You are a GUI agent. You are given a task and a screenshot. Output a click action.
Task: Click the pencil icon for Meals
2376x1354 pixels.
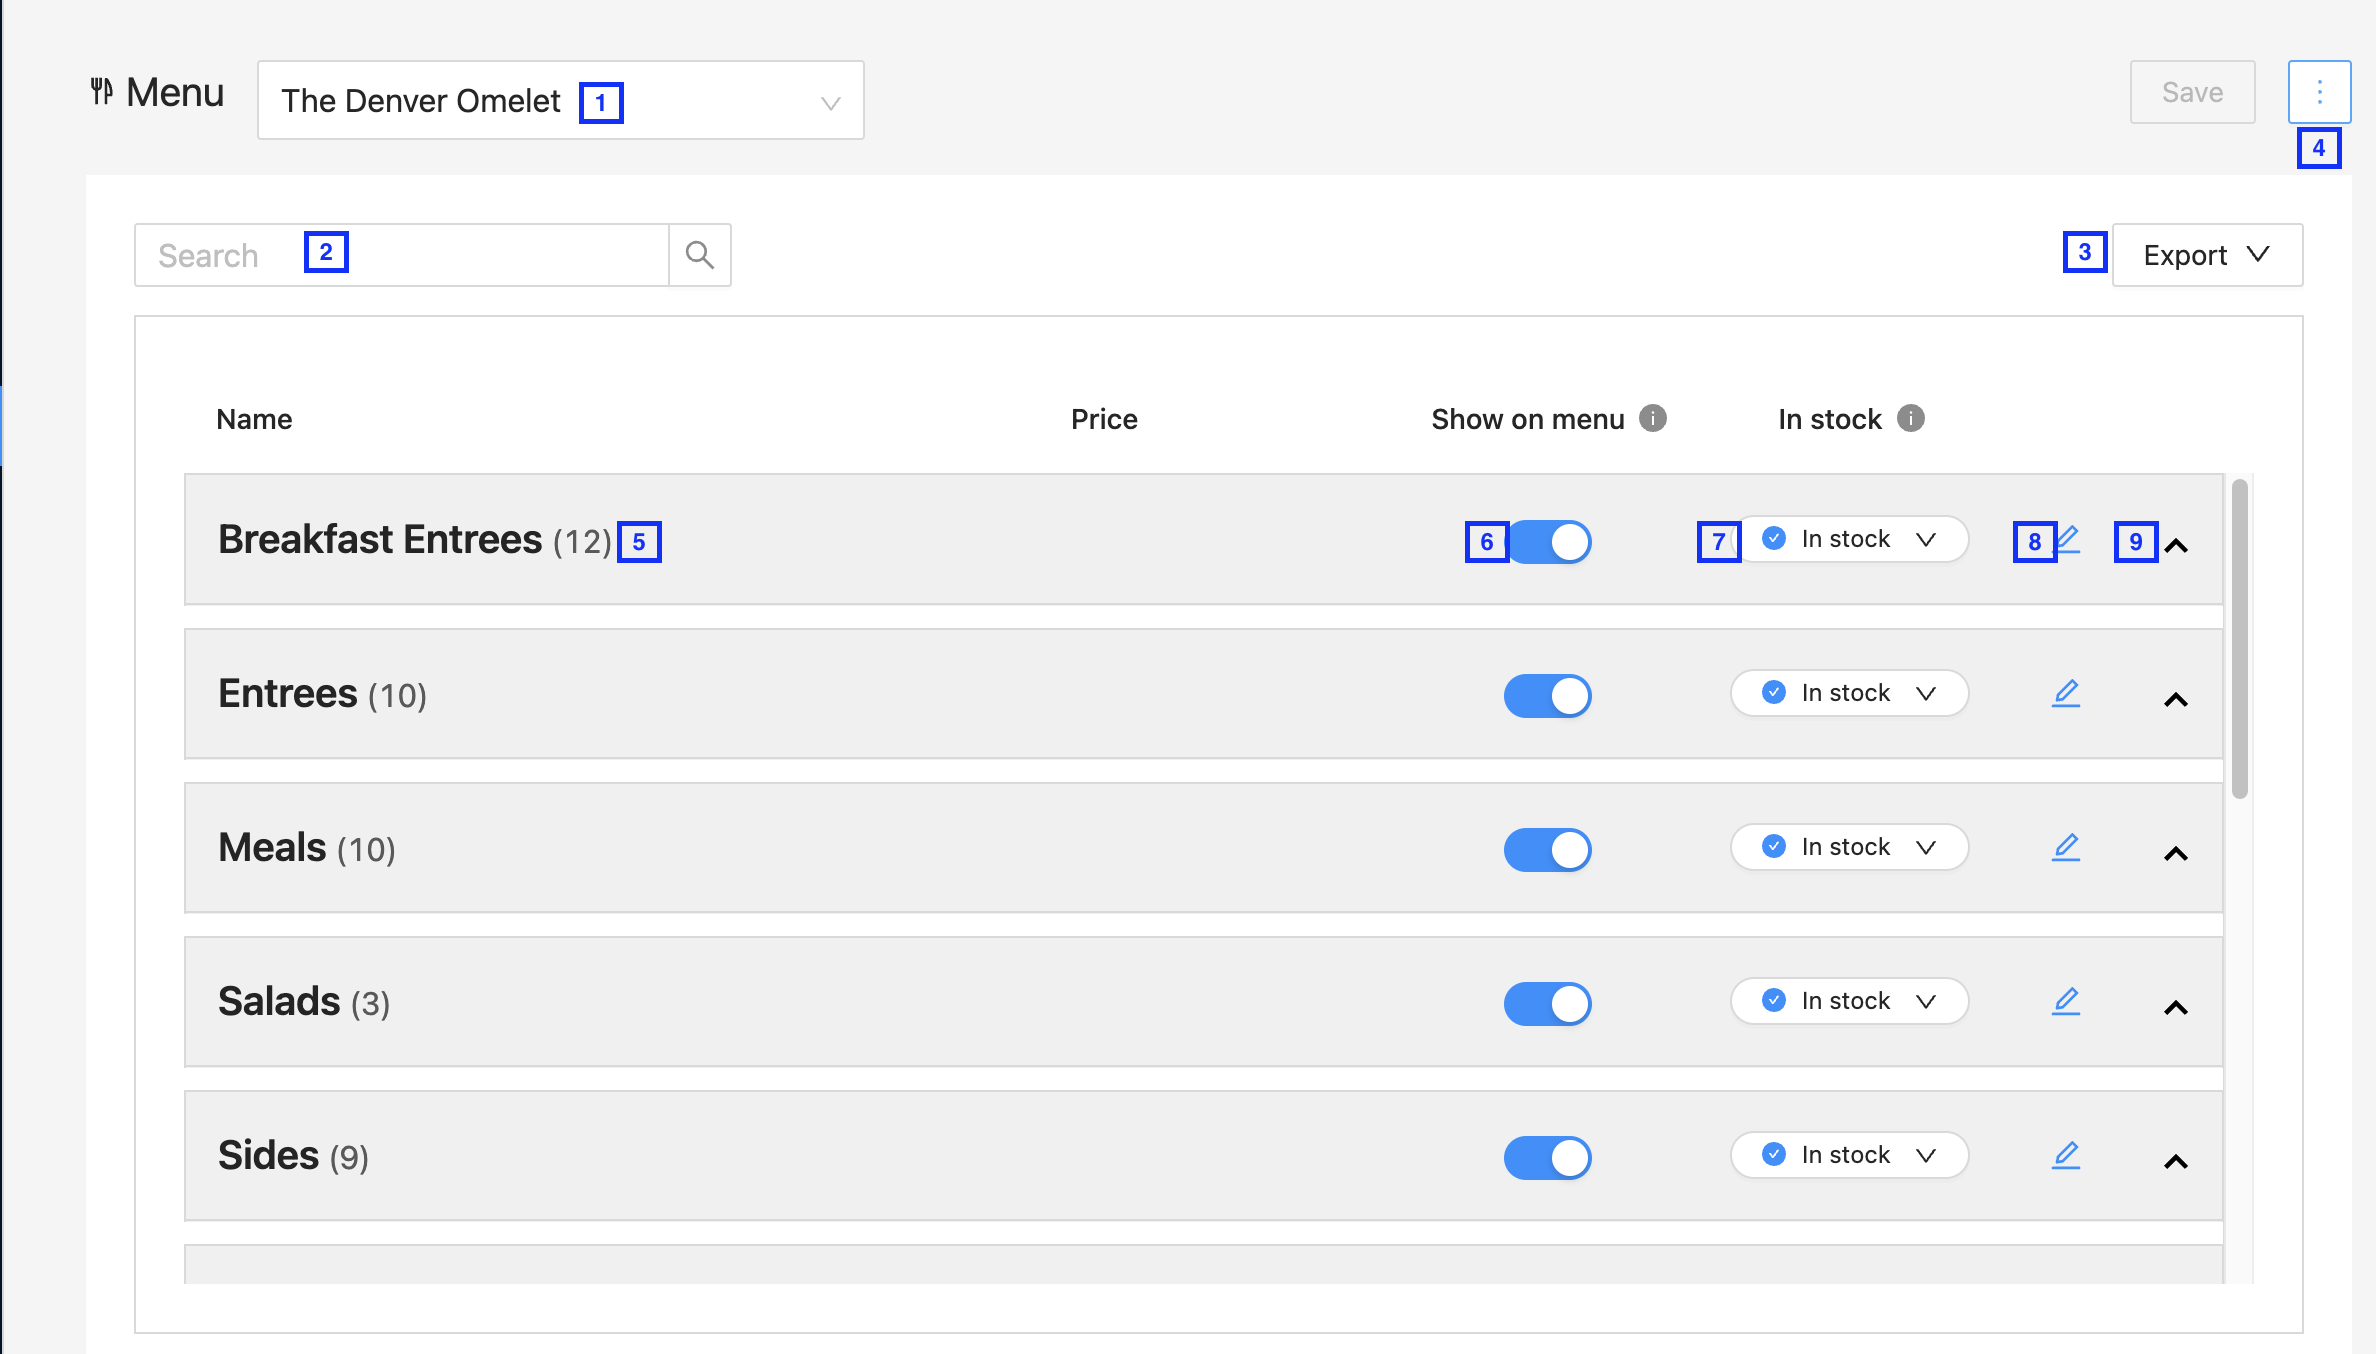coord(2066,848)
